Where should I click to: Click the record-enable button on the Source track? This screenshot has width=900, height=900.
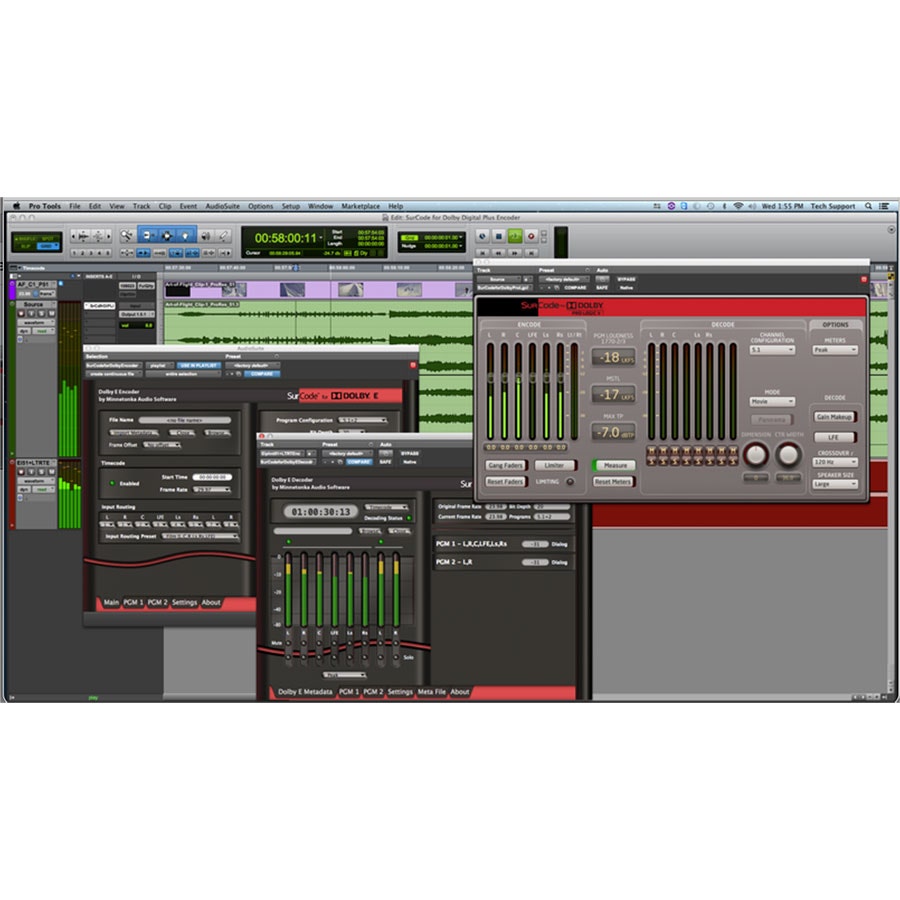[21, 314]
